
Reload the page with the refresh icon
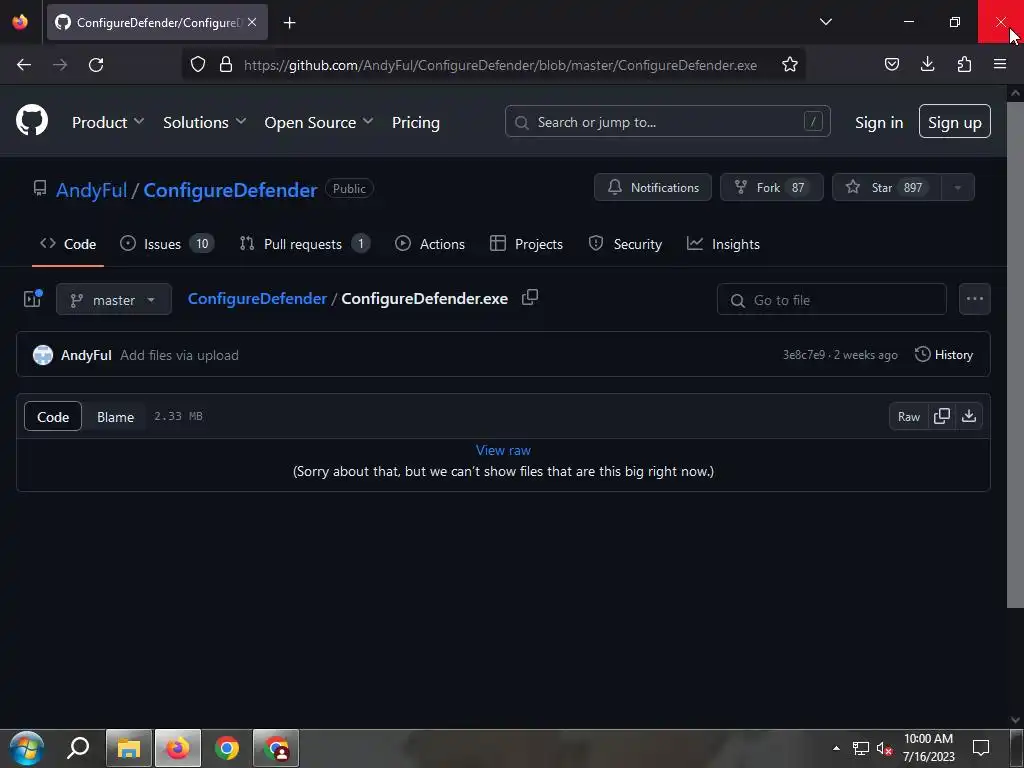pyautogui.click(x=96, y=65)
